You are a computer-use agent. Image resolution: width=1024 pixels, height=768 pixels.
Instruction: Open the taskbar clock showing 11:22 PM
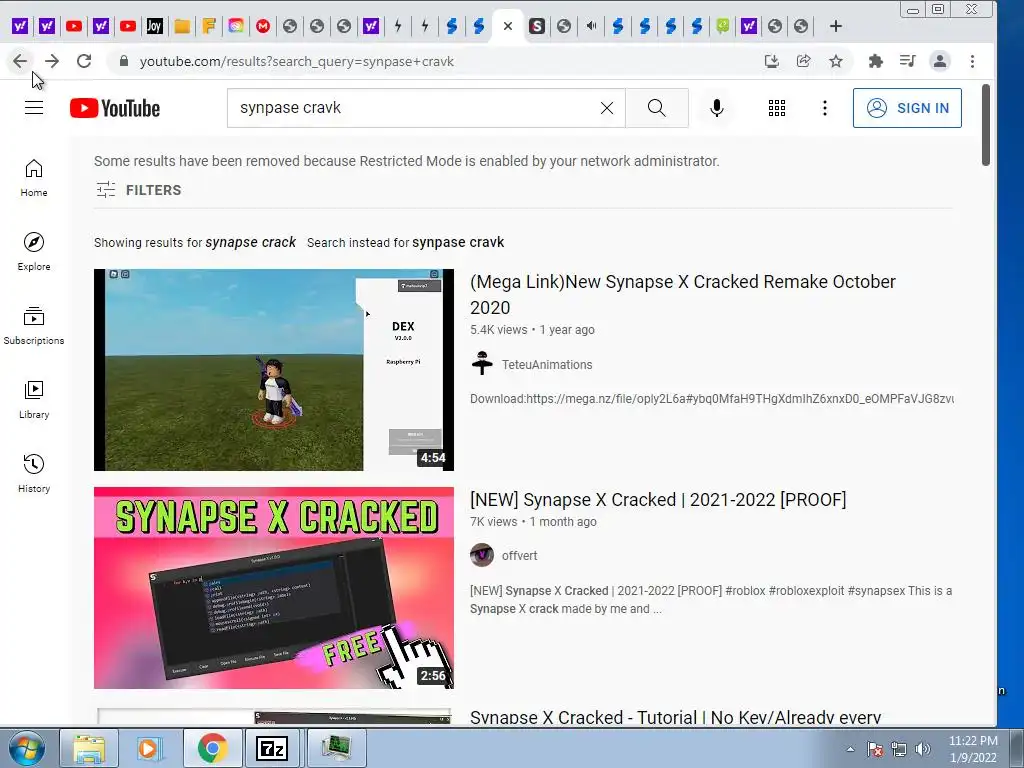(972, 749)
